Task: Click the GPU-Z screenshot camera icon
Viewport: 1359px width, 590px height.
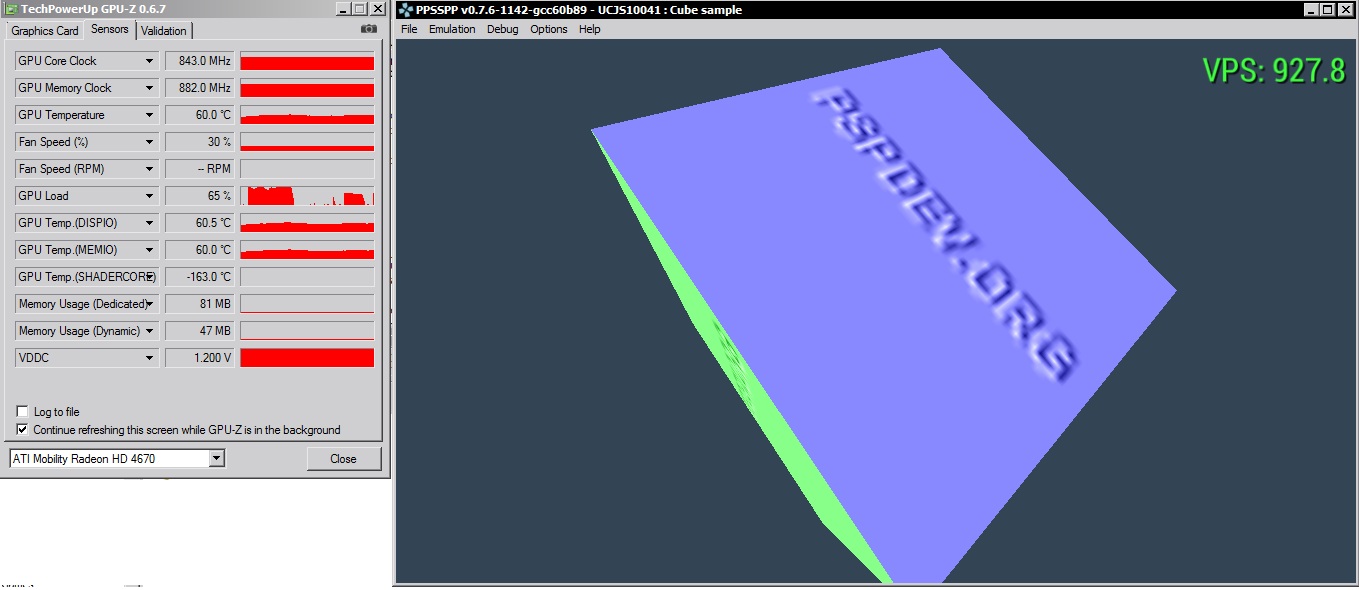Action: point(368,29)
